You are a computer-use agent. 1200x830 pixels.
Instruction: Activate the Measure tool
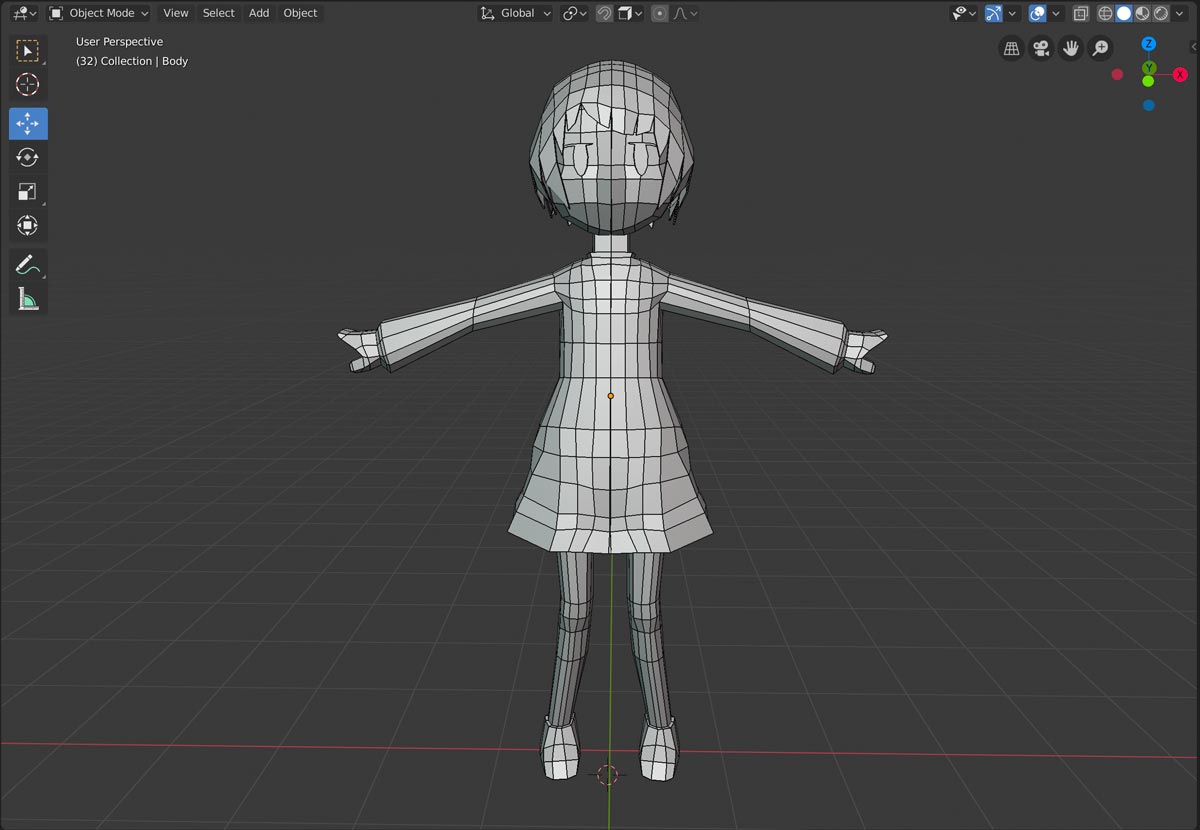point(28,299)
